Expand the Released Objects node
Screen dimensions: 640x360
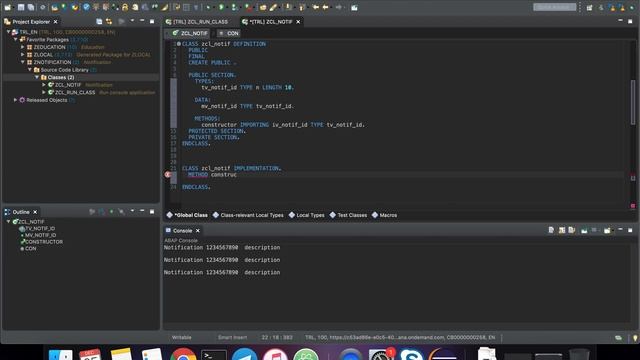[x=16, y=100]
